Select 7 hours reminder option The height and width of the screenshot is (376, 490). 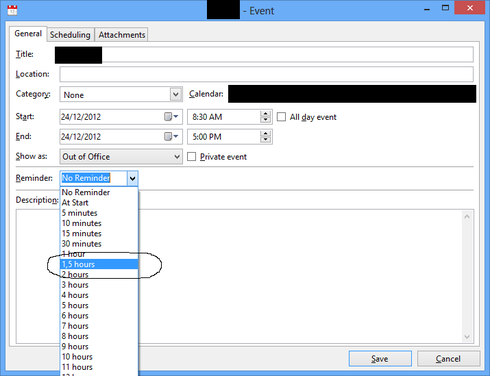(x=99, y=326)
